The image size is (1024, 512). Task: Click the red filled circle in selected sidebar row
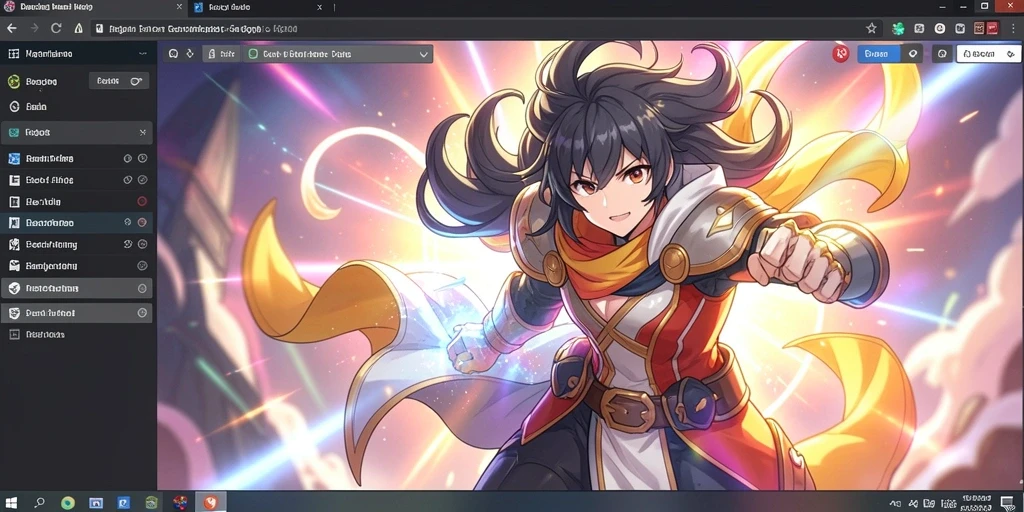(142, 223)
